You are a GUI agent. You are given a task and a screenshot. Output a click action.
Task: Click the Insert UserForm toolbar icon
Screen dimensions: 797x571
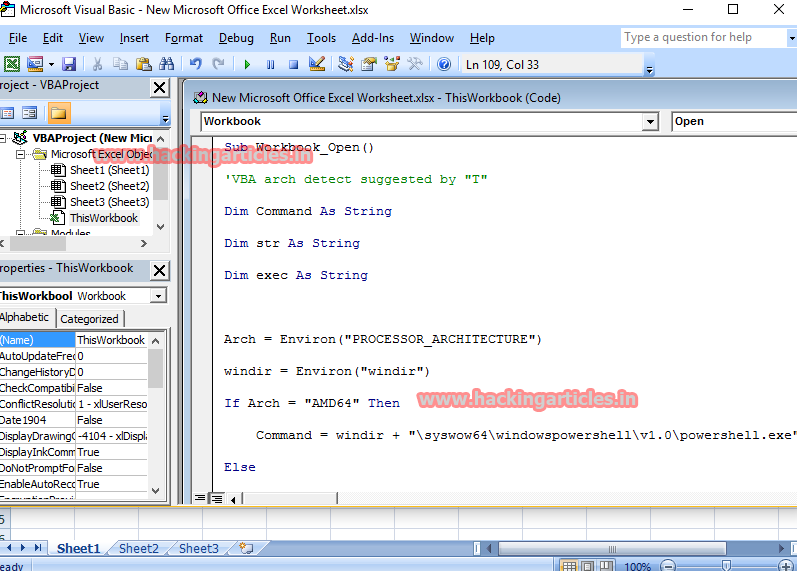pyautogui.click(x=35, y=64)
